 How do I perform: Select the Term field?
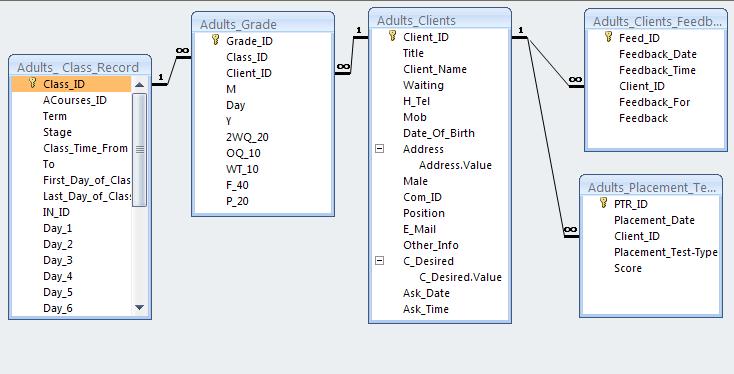click(x=55, y=116)
